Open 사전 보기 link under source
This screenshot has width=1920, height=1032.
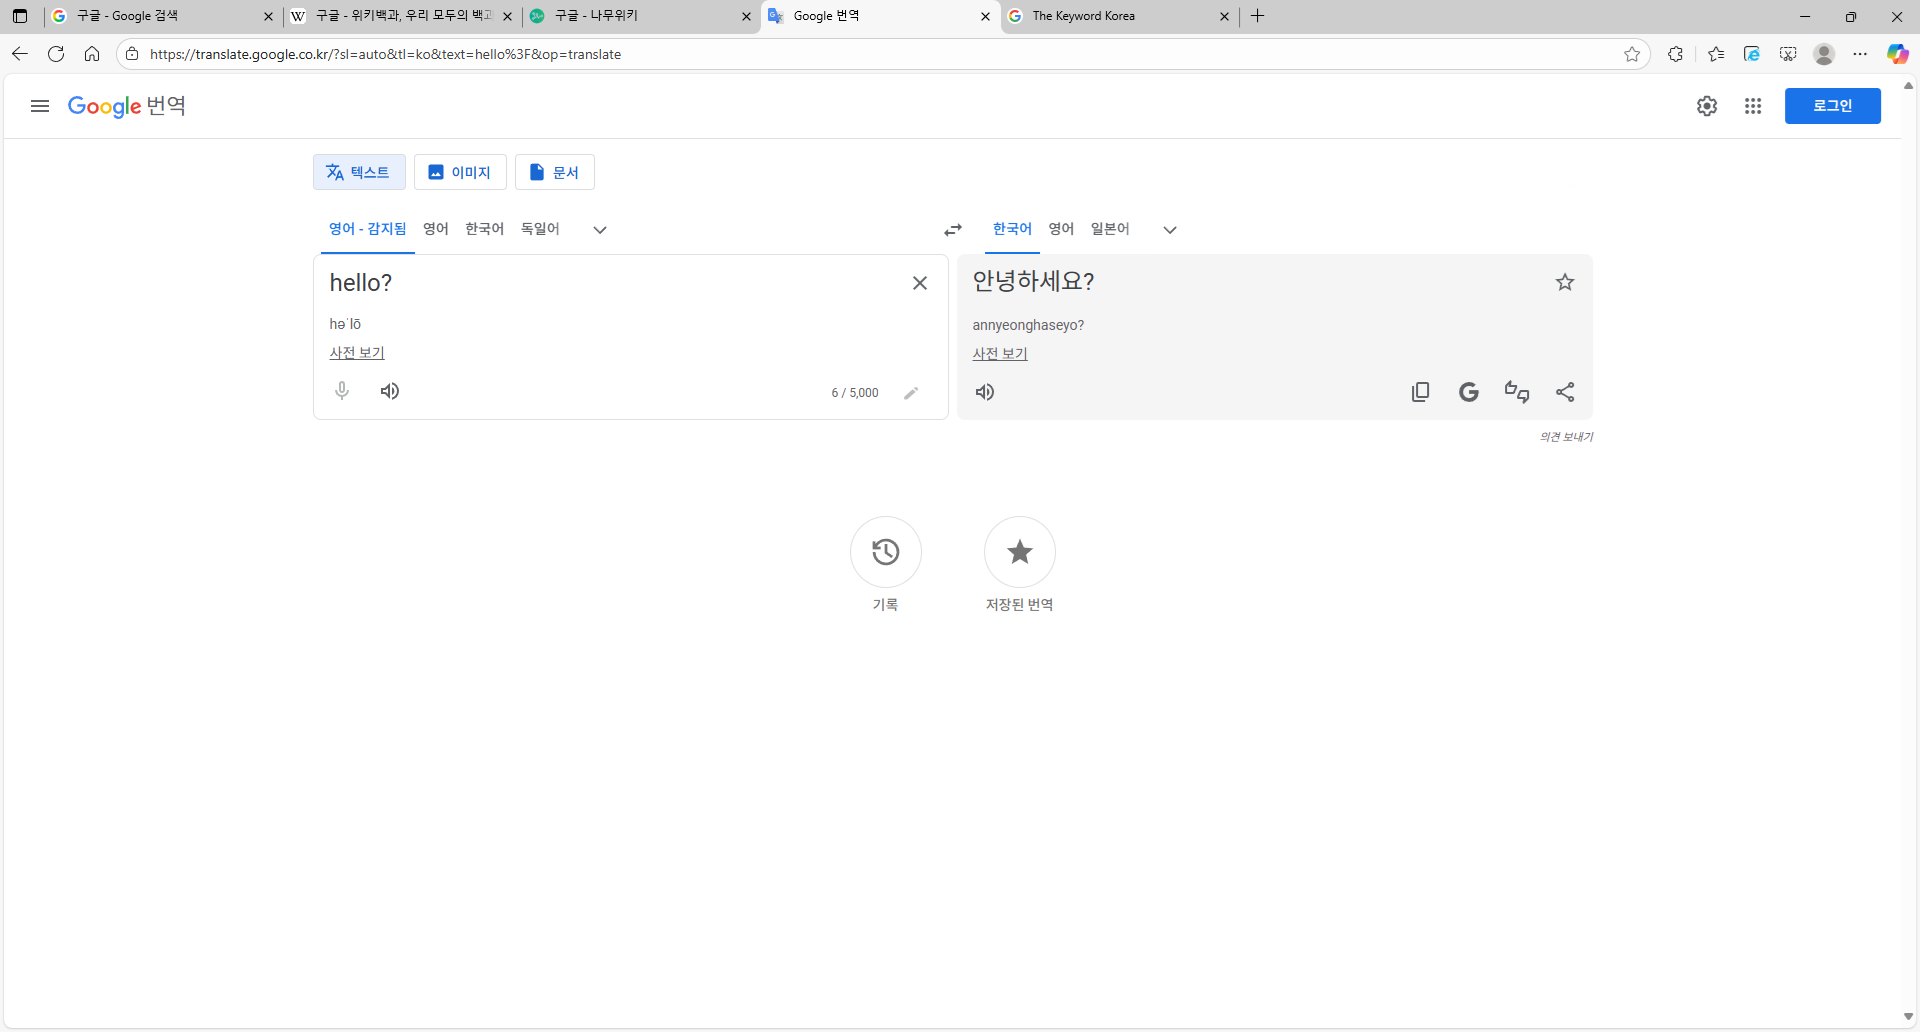click(x=357, y=353)
